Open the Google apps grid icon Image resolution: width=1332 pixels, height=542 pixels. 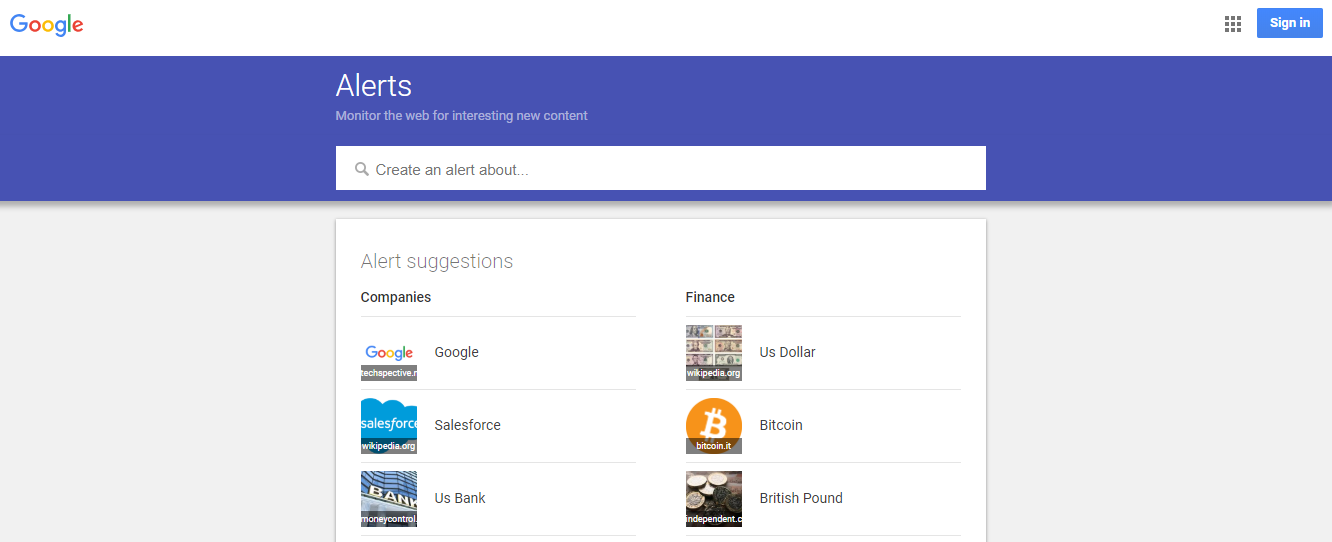1233,24
